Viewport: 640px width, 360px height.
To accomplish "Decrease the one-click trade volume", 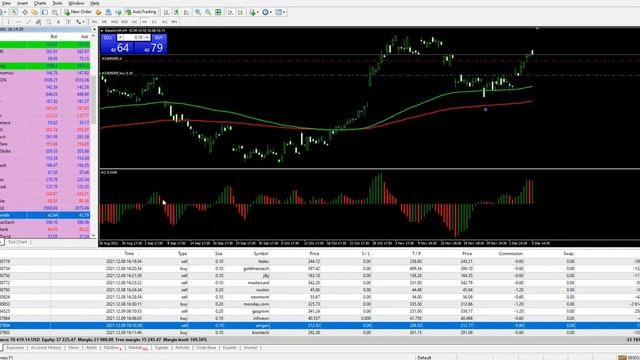I will pos(120,38).
